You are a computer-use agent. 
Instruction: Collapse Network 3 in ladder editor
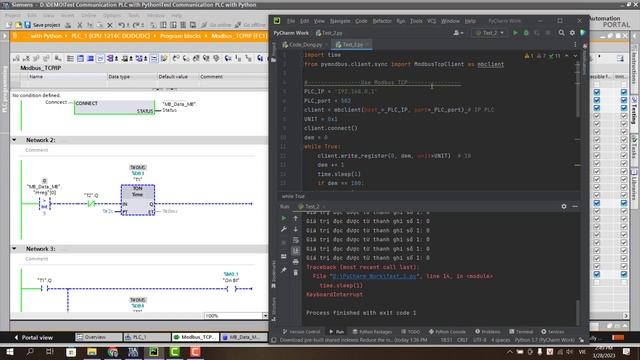tap(14, 249)
